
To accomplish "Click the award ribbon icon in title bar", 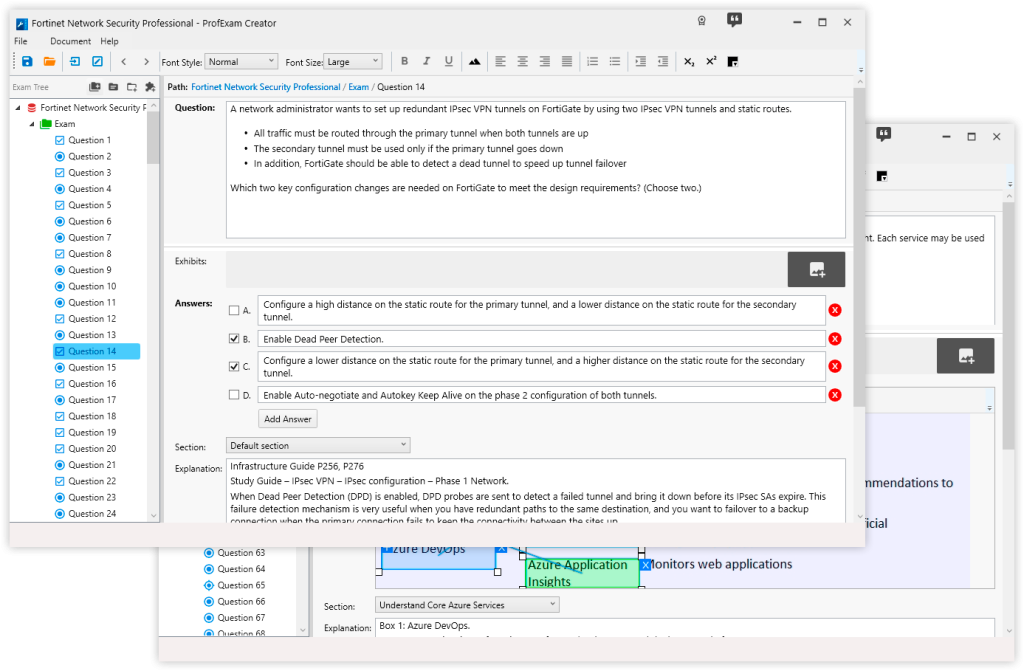I will point(702,21).
